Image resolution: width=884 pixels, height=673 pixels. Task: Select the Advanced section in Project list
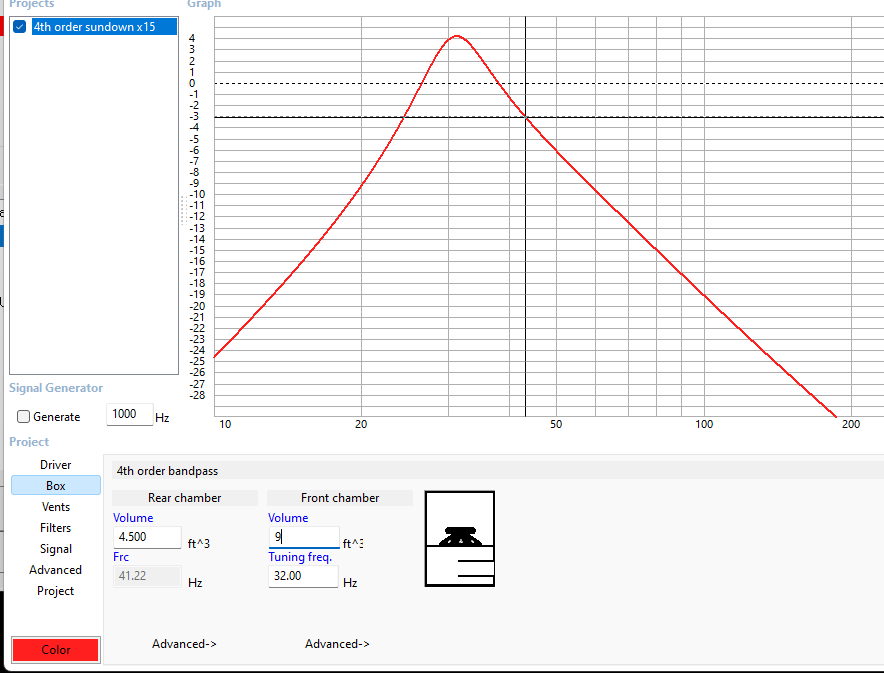click(x=56, y=570)
